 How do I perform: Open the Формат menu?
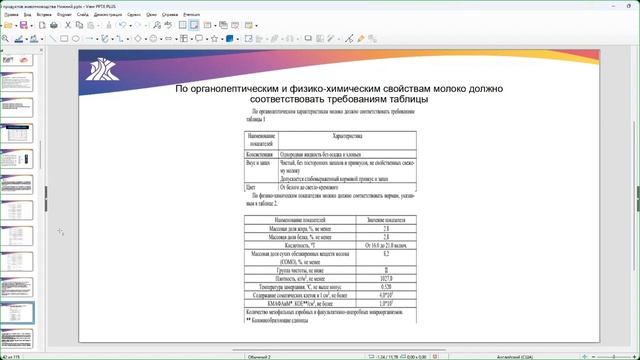coord(64,14)
